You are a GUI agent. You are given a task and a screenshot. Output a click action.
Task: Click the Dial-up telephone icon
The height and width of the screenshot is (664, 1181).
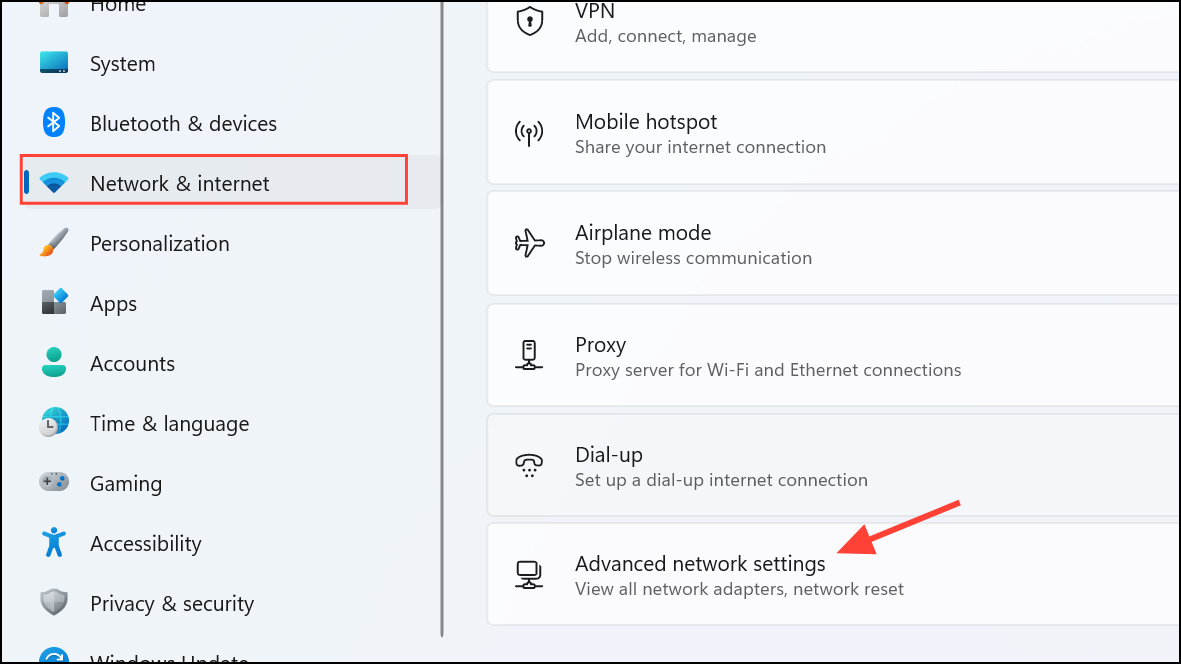tap(529, 464)
